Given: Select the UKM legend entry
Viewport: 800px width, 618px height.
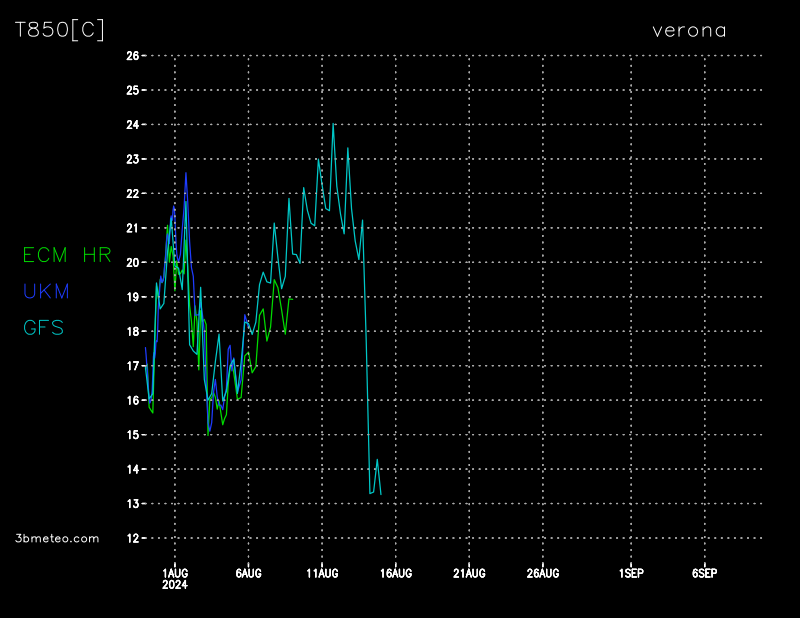Looking at the screenshot, I should [47, 292].
